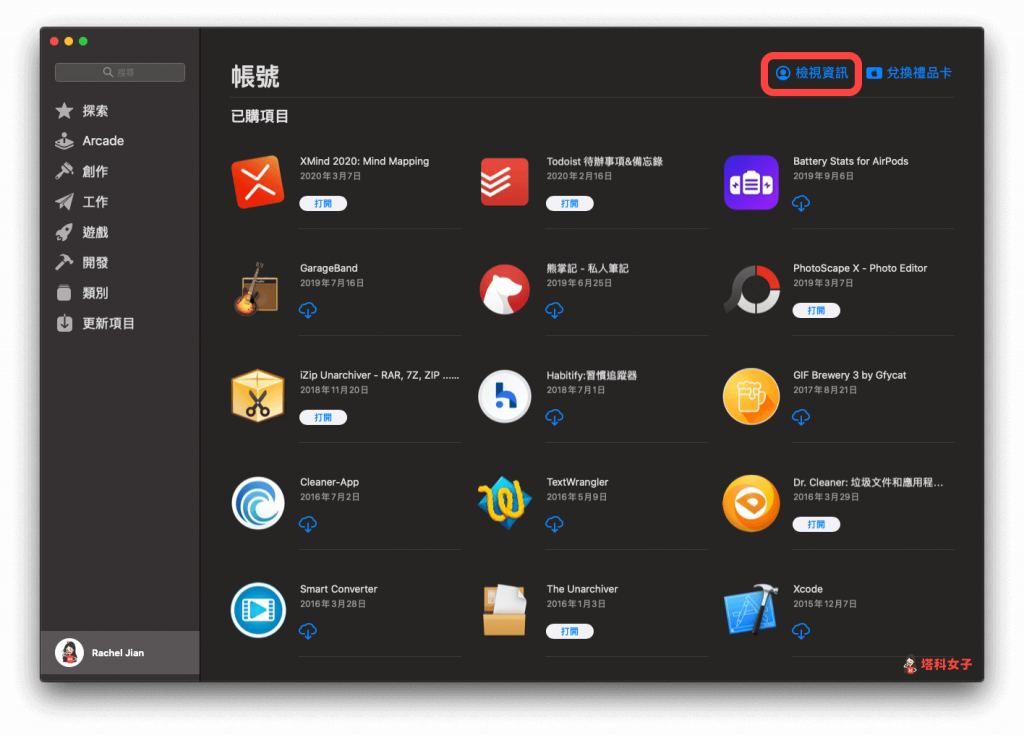Viewport: 1024px width, 735px height.
Task: Click the Cleaner-App title text
Action: click(329, 482)
